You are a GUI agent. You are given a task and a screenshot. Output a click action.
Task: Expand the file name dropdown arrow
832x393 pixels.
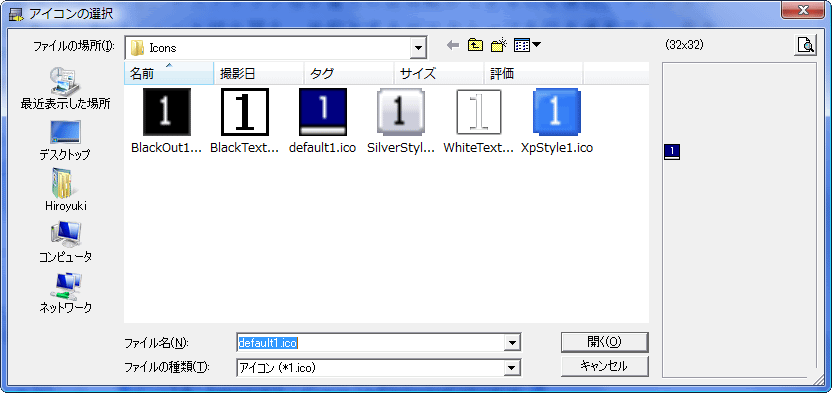512,343
